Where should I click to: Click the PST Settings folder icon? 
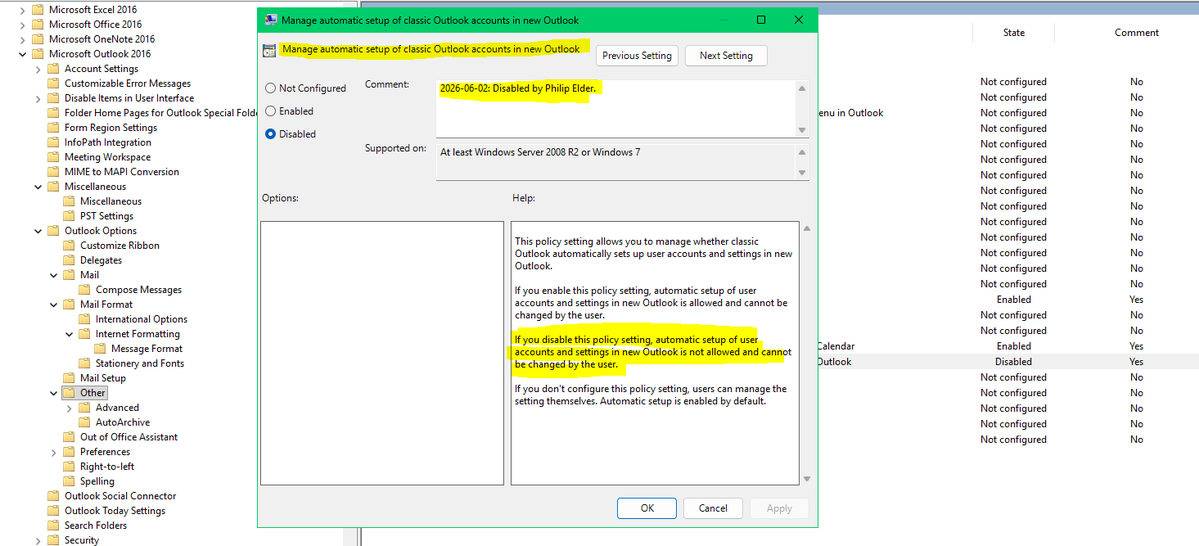point(69,216)
